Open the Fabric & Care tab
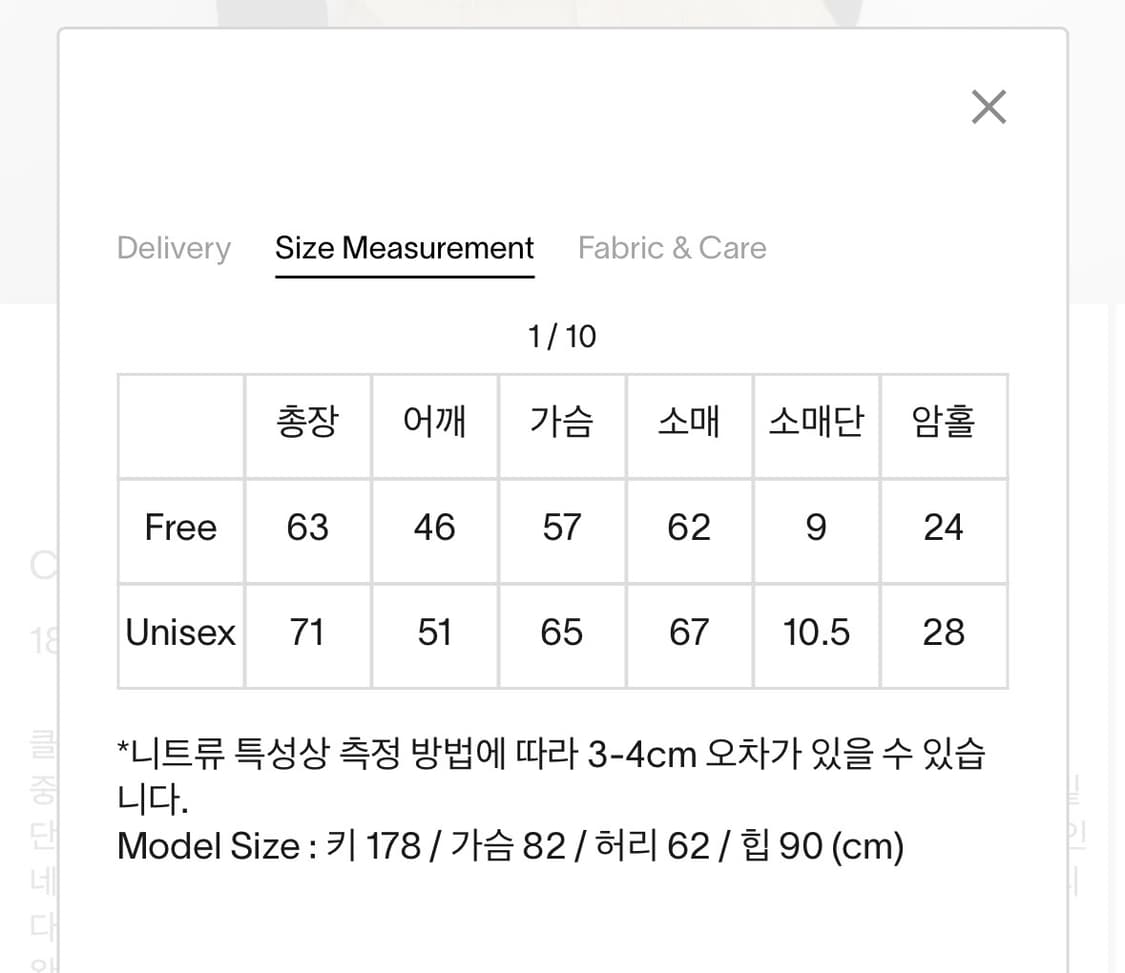1125x973 pixels. [x=672, y=247]
